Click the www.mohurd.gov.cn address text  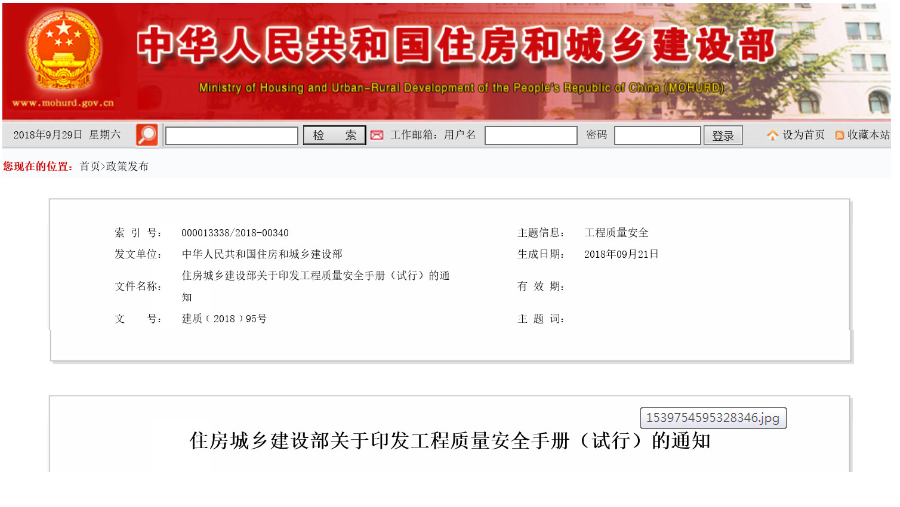coord(63,103)
